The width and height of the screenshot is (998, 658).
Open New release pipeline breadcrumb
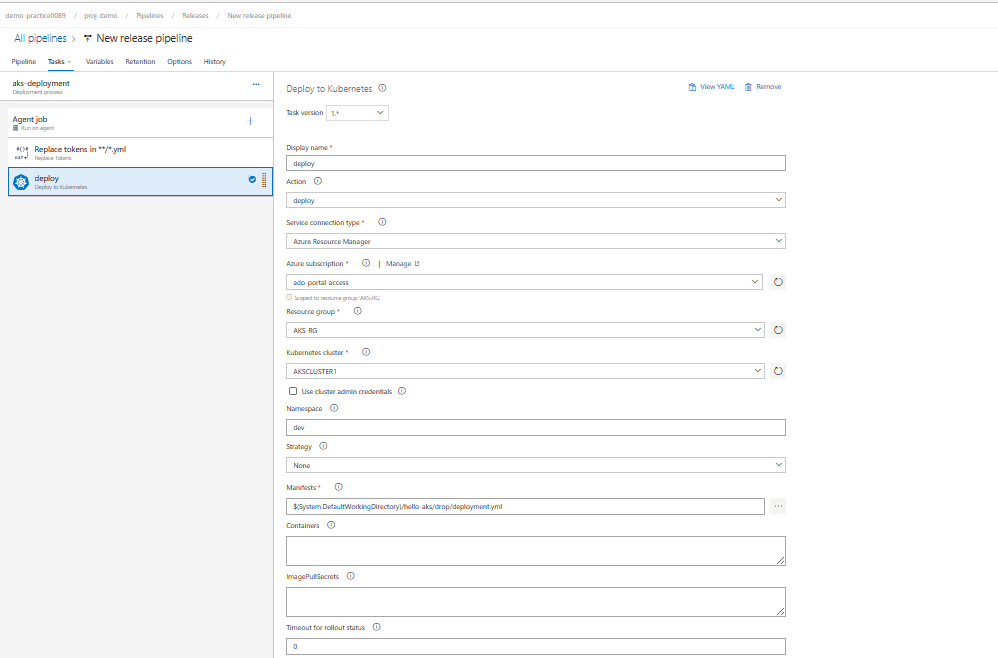(259, 15)
